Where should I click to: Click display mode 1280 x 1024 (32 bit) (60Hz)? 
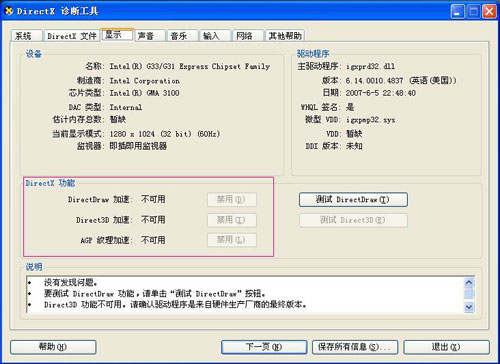[165, 134]
